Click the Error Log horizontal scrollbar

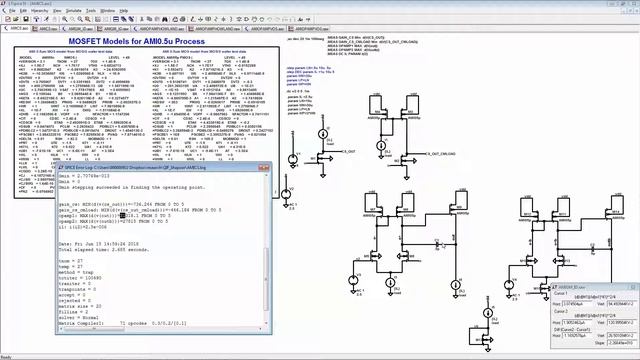coord(93,329)
